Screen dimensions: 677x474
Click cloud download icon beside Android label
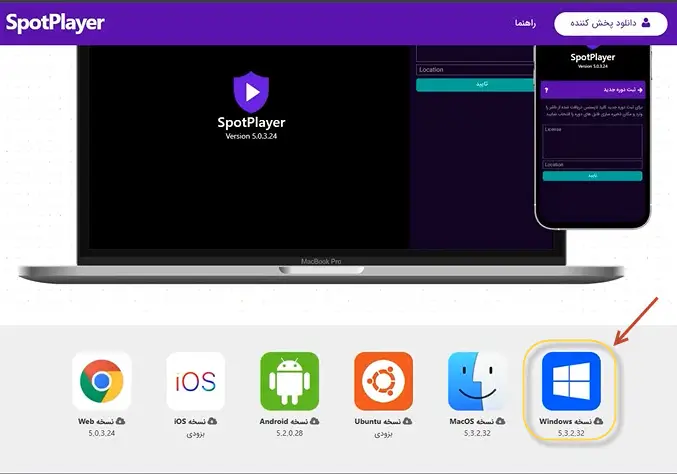pyautogui.click(x=314, y=421)
